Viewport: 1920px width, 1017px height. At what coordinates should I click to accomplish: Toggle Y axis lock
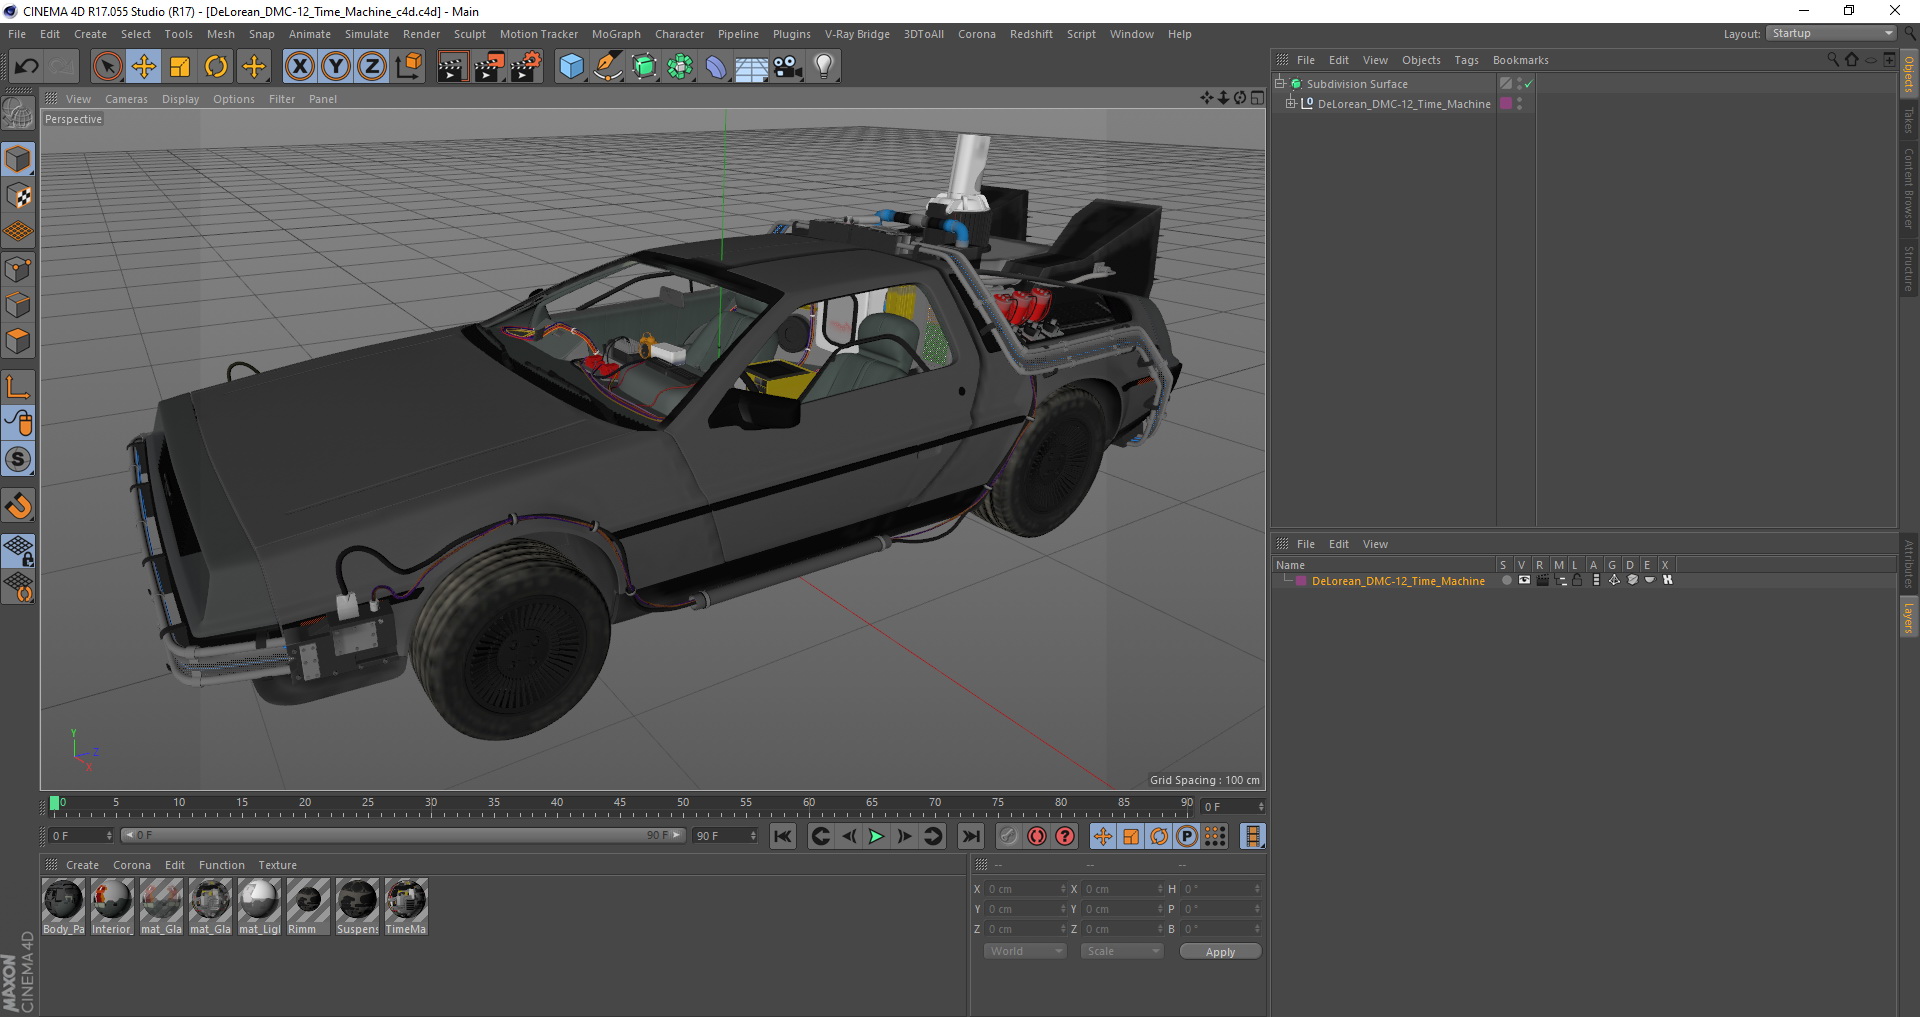336,67
